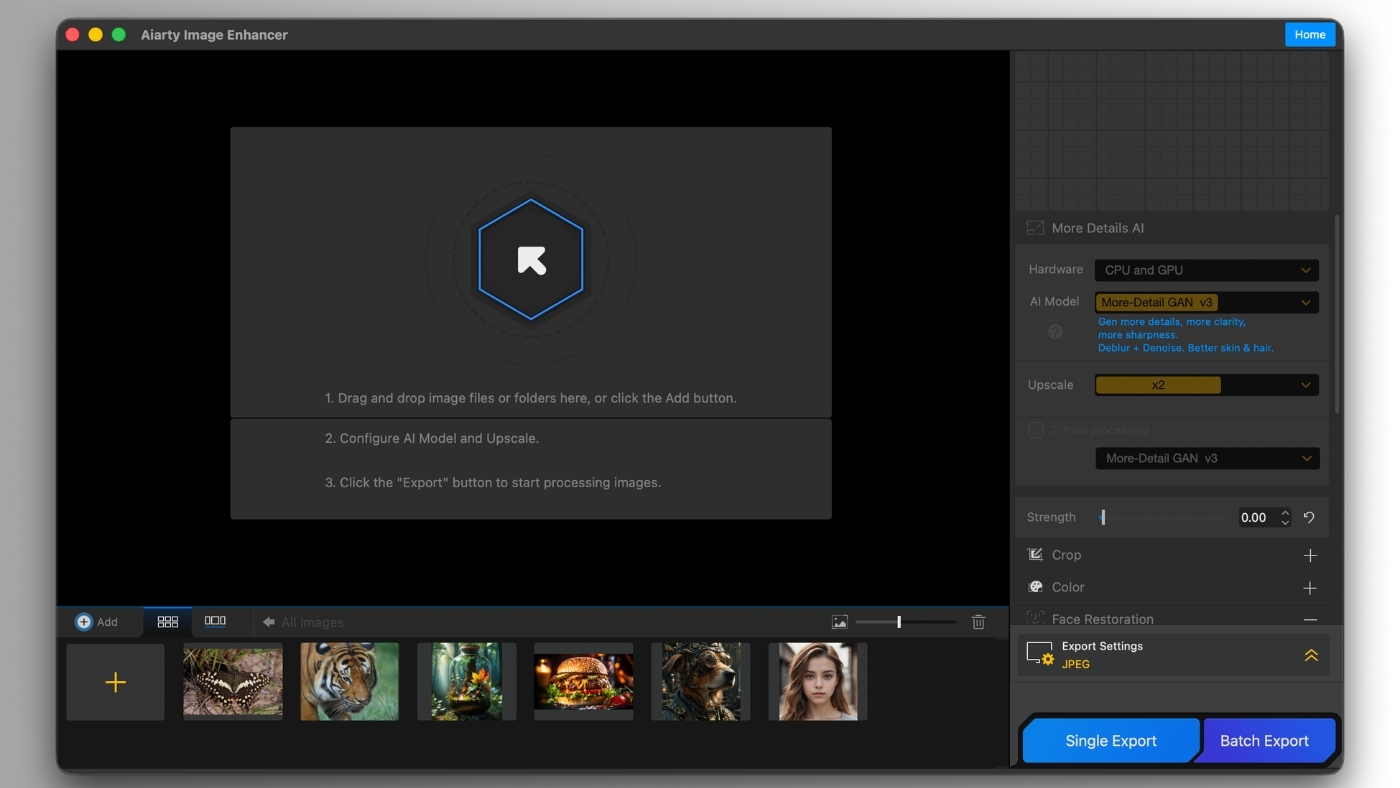Viewport: 1400px width, 788px height.
Task: Go back to All Images
Action: coord(303,622)
